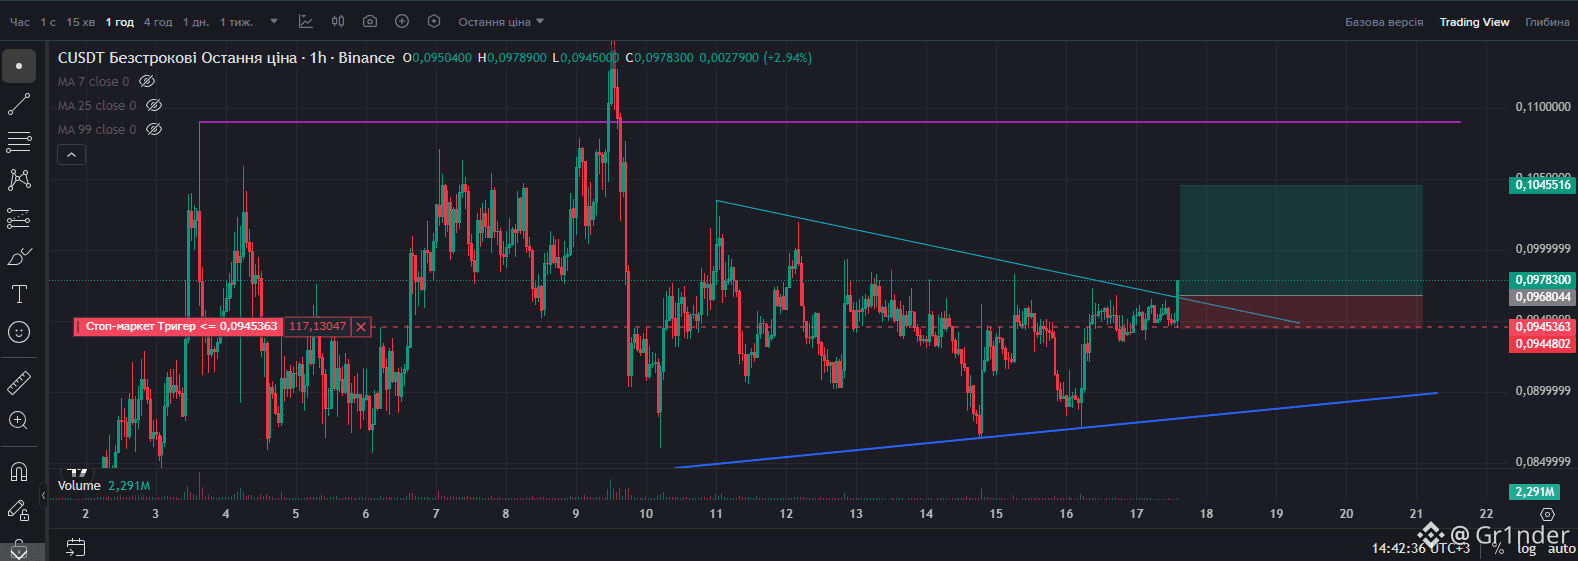Screen dimensions: 1578x561
Task: Open the emoji sticker tool
Action: (19, 332)
